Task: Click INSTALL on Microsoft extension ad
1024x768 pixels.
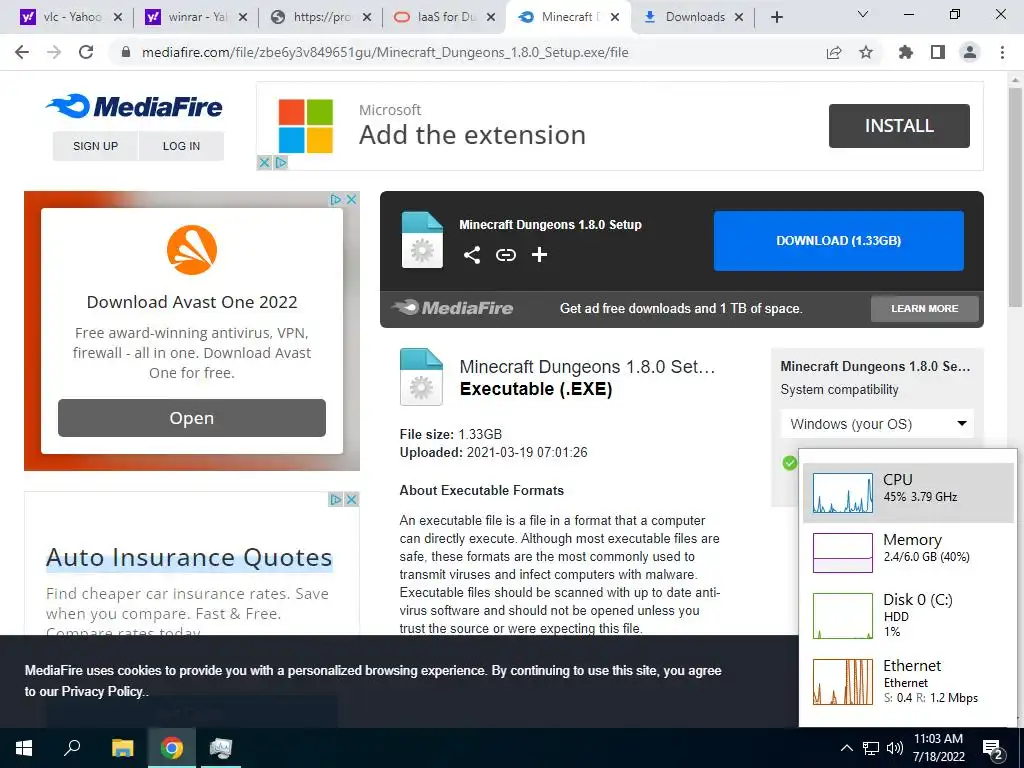Action: click(899, 125)
